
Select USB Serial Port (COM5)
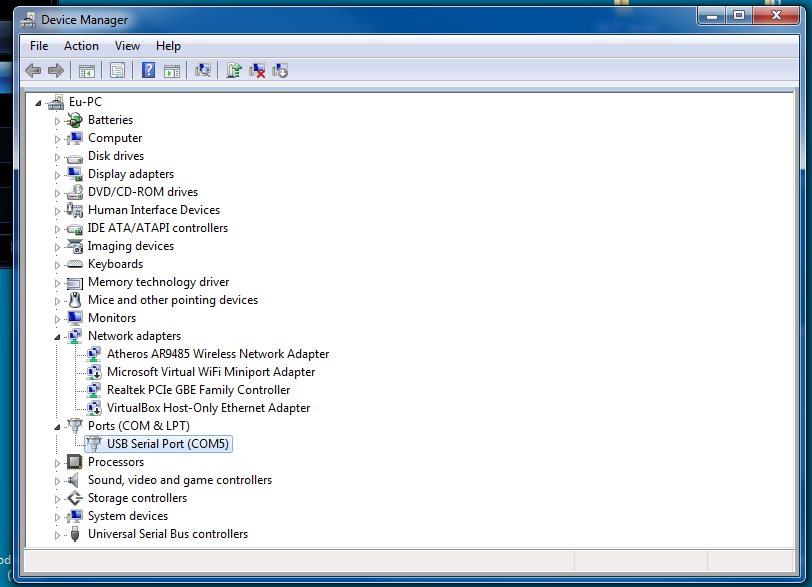(168, 444)
